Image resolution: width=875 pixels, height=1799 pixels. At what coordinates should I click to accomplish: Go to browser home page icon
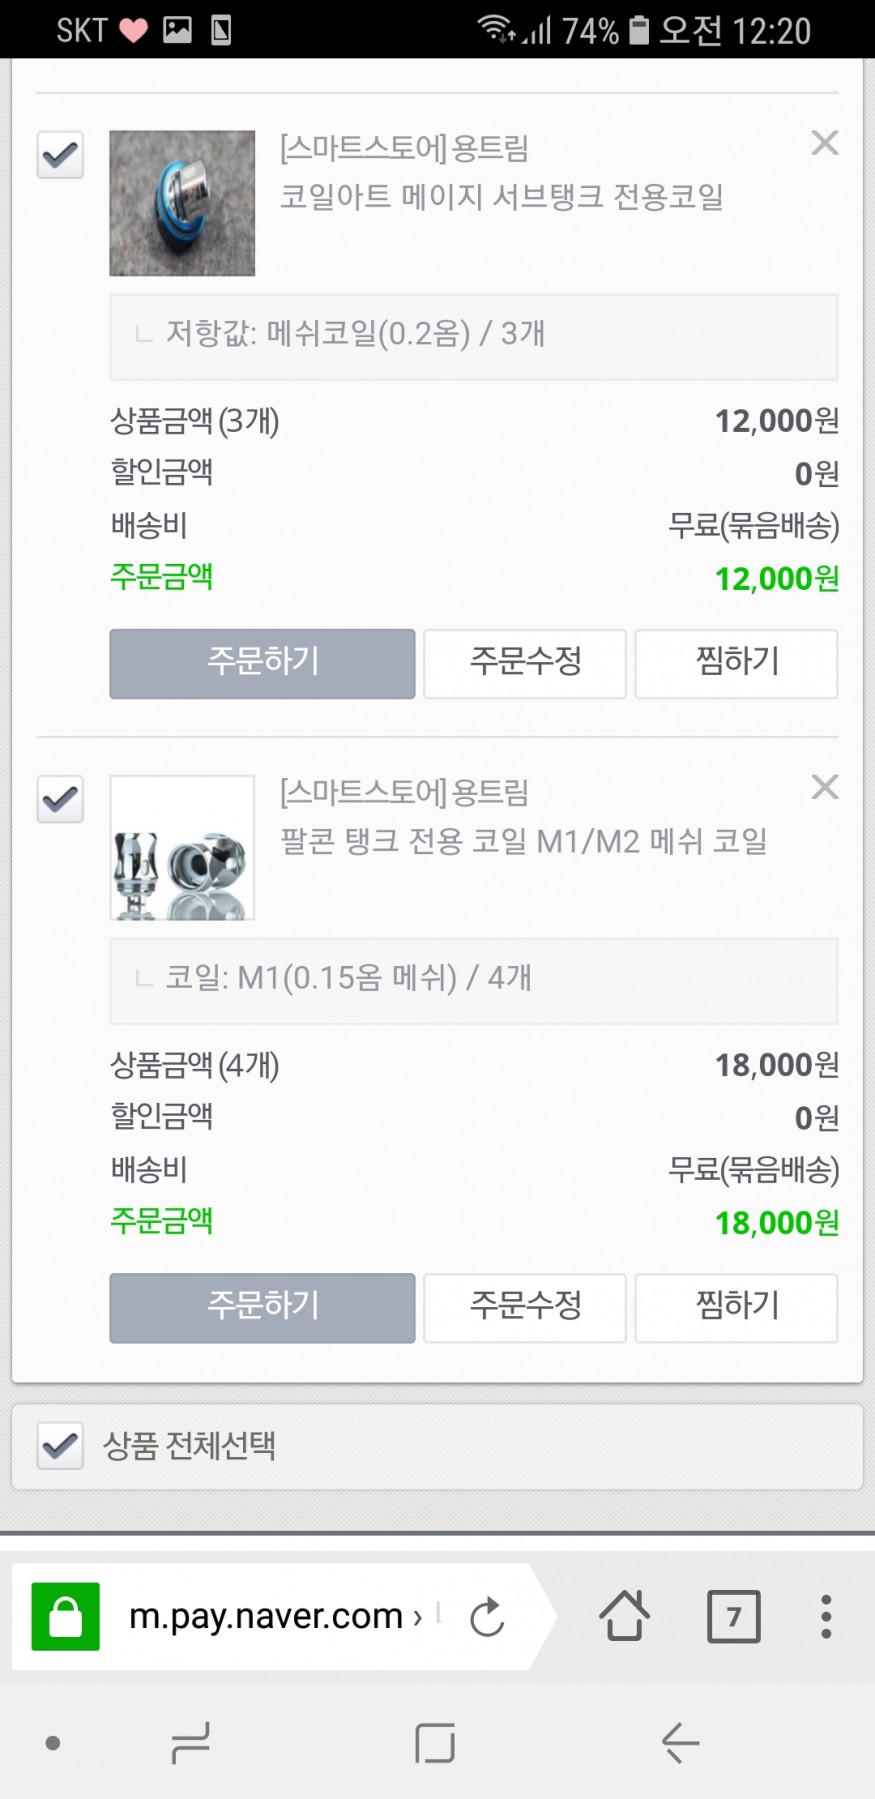(624, 1616)
